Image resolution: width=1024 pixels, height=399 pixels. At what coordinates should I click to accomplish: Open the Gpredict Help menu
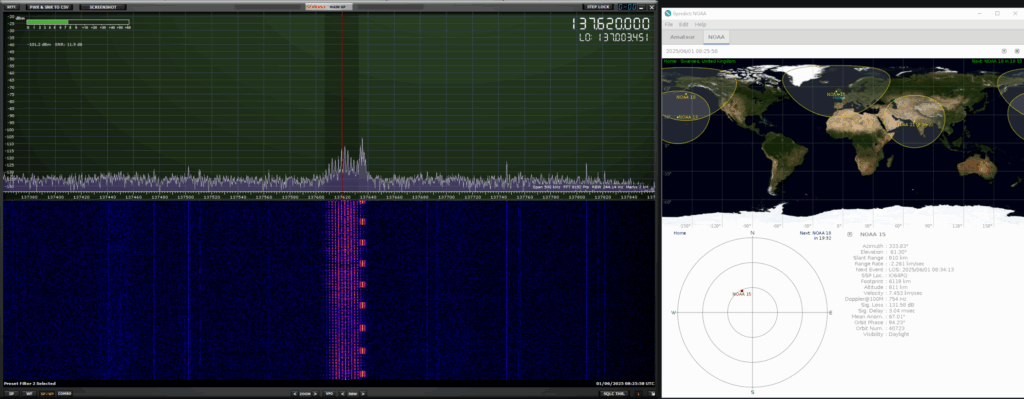click(700, 24)
